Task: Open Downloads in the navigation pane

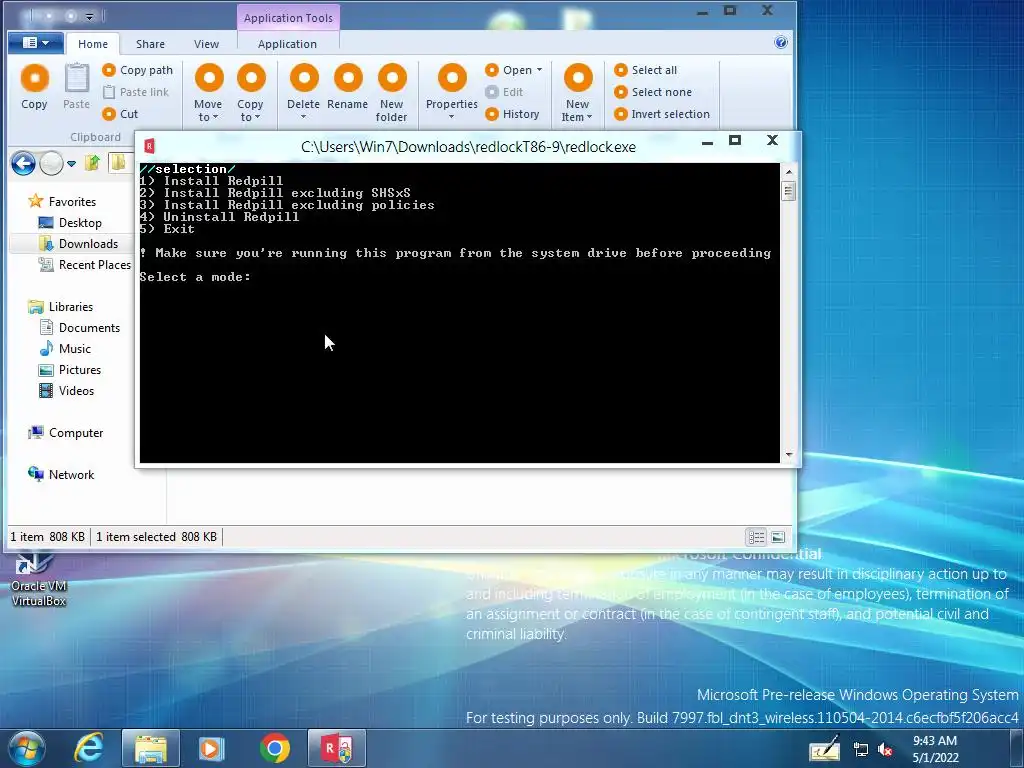Action: 79,244
